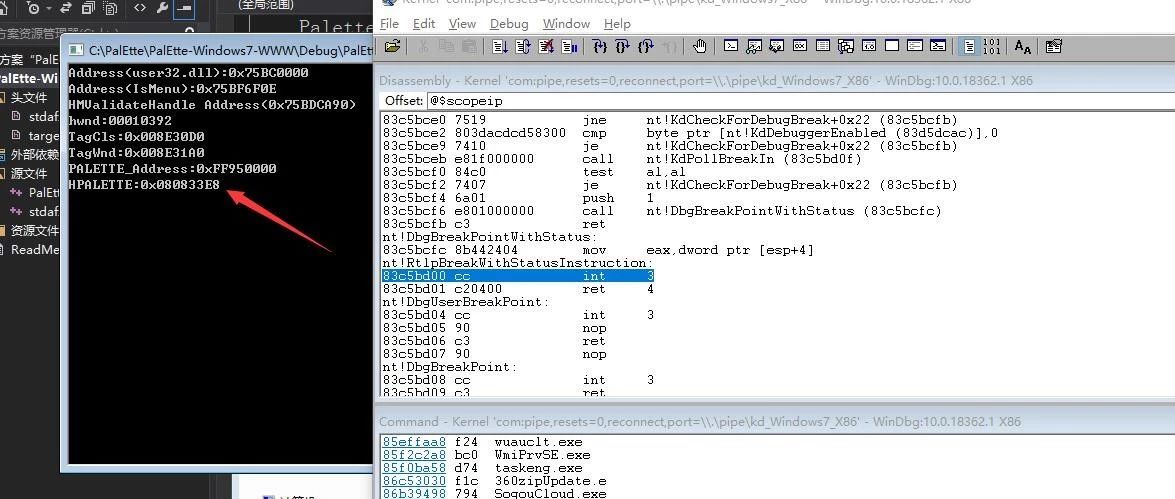Open the Edit menu in WinDbg
This screenshot has width=1175, height=499.
coord(424,24)
